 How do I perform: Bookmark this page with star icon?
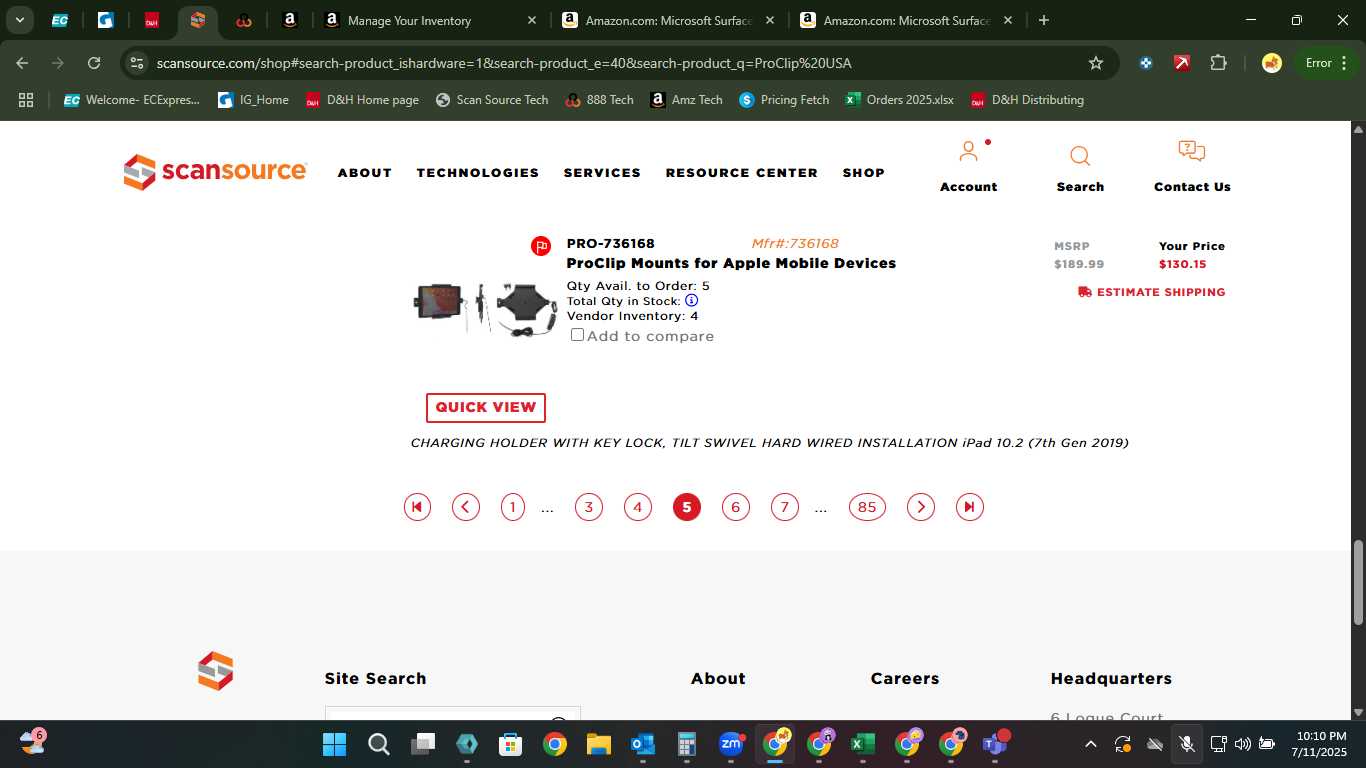(x=1096, y=63)
